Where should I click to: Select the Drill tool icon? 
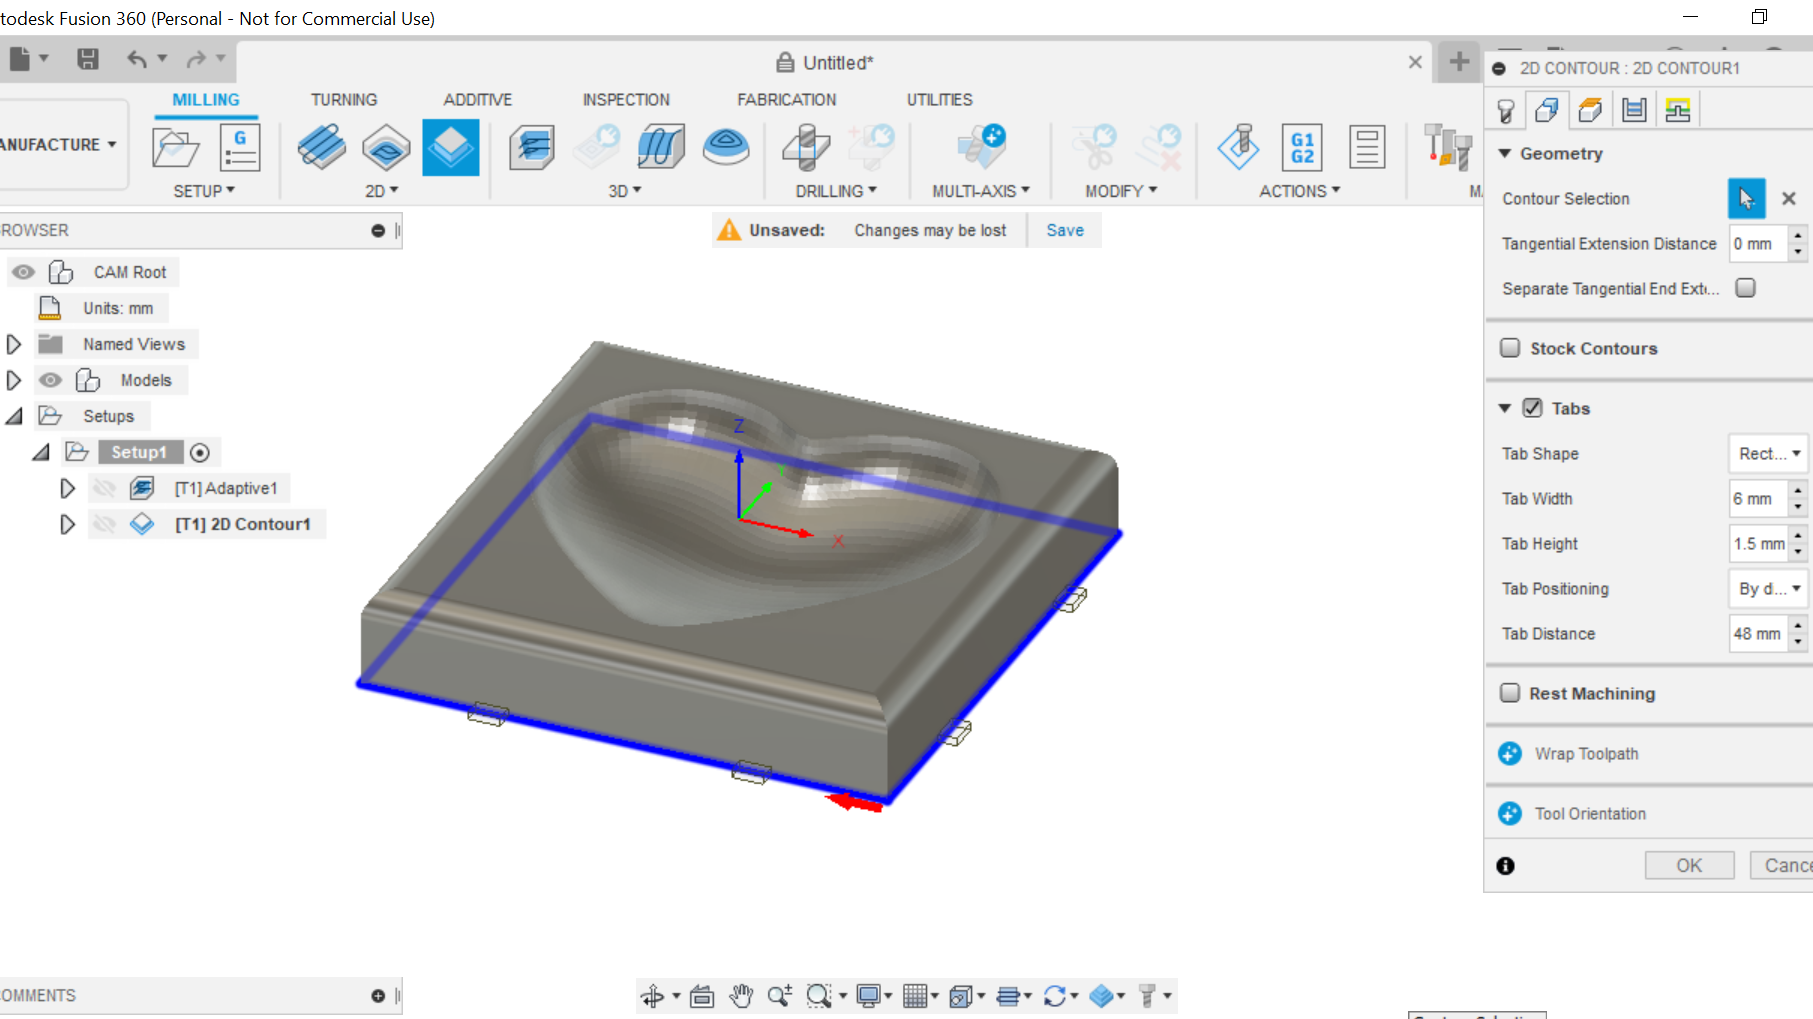pyautogui.click(x=806, y=148)
